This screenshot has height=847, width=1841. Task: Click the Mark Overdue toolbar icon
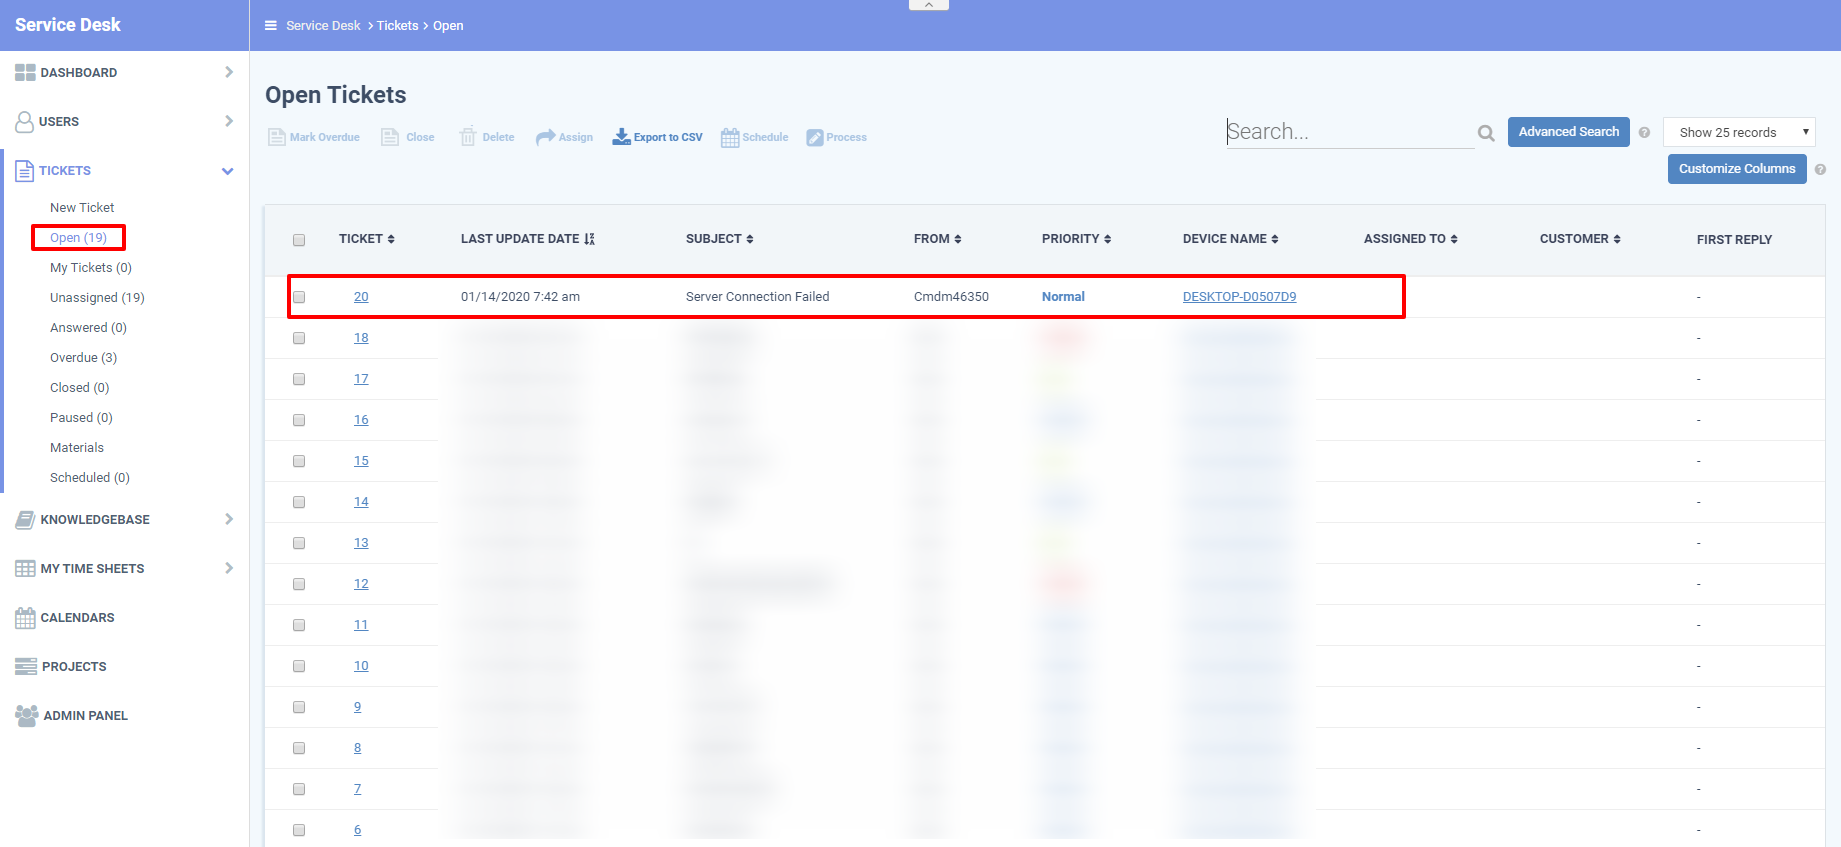(x=277, y=137)
